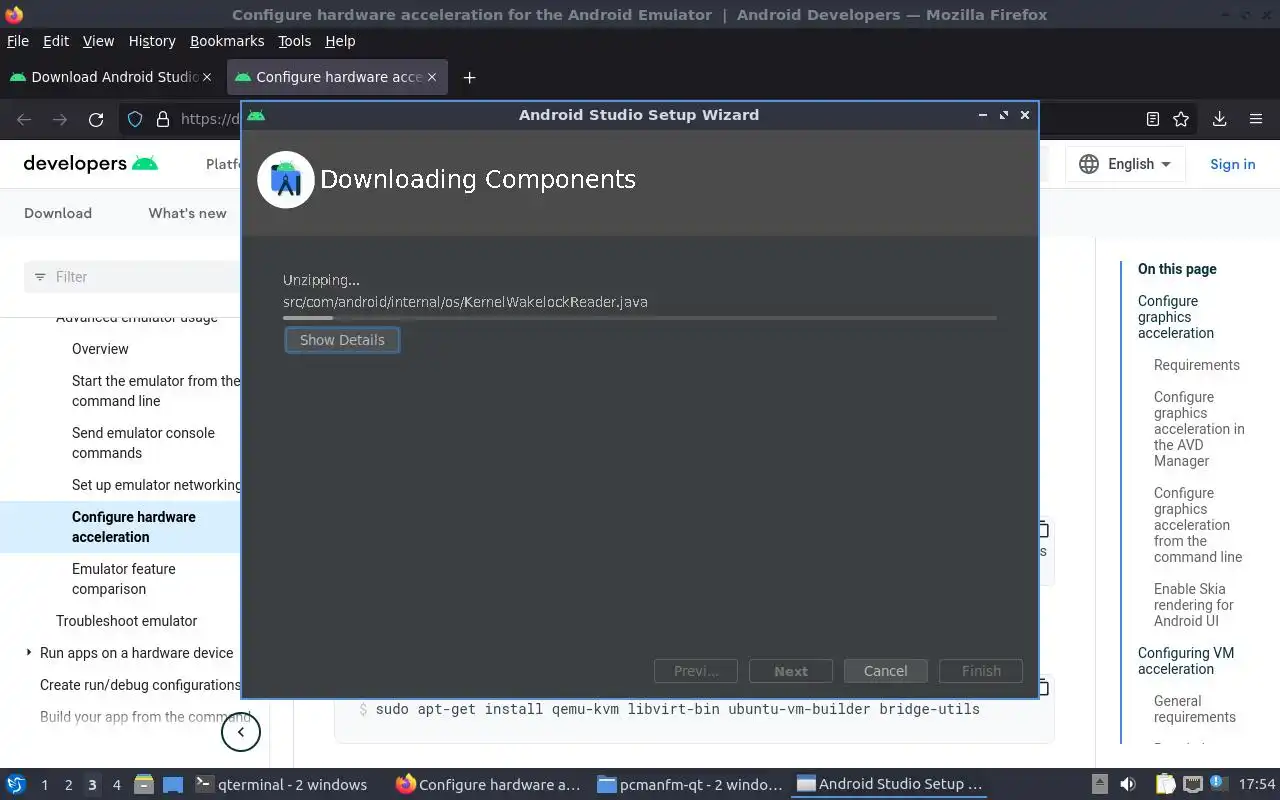
Task: Open the English language dropdown
Action: point(1125,164)
